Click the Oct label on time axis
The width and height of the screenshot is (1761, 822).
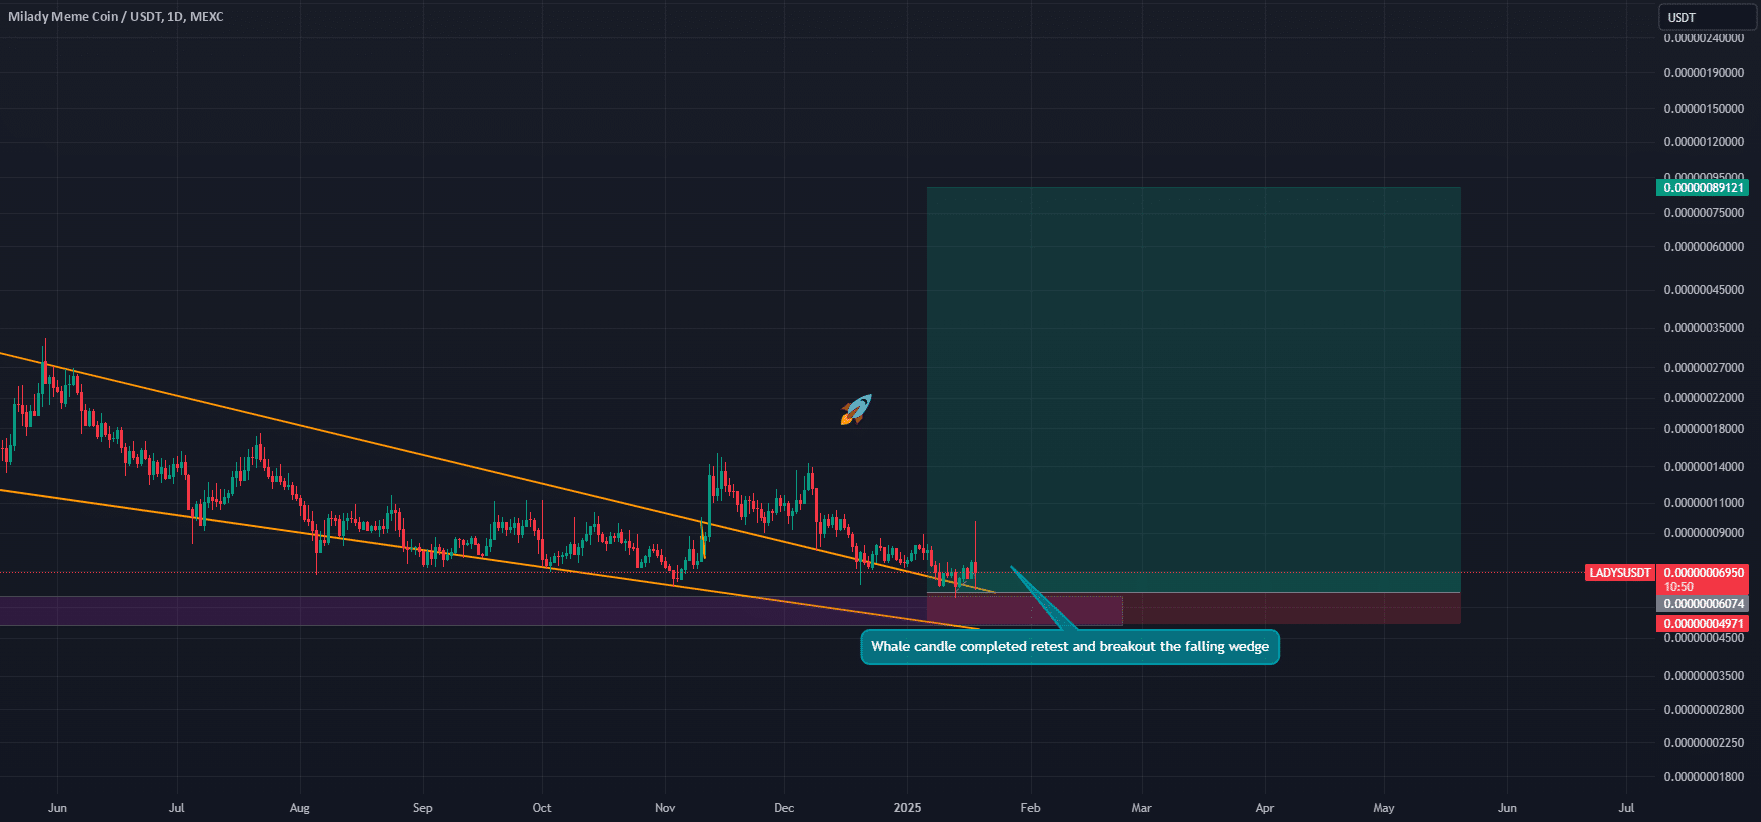pos(542,808)
